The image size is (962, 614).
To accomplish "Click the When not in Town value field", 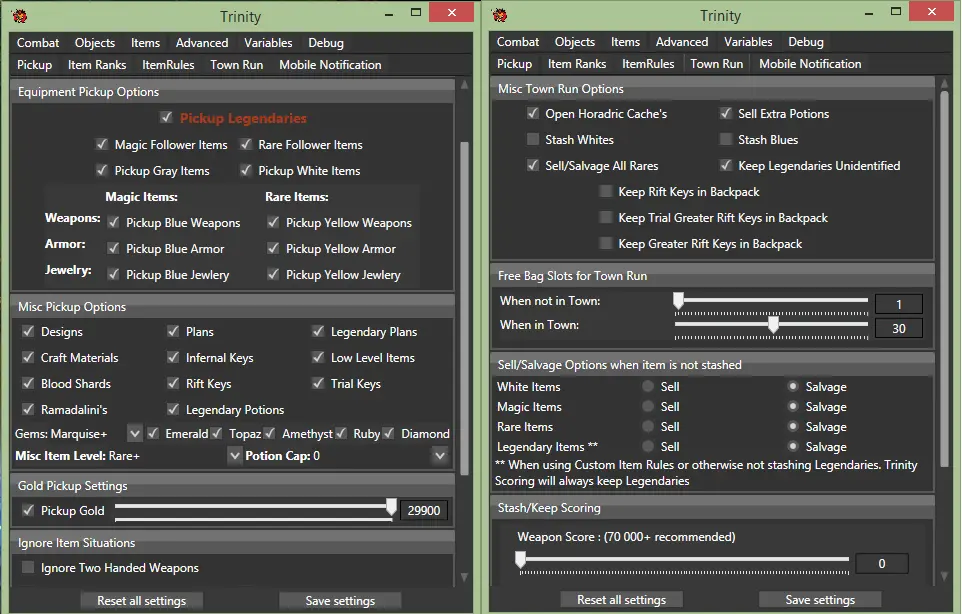I will 899,304.
